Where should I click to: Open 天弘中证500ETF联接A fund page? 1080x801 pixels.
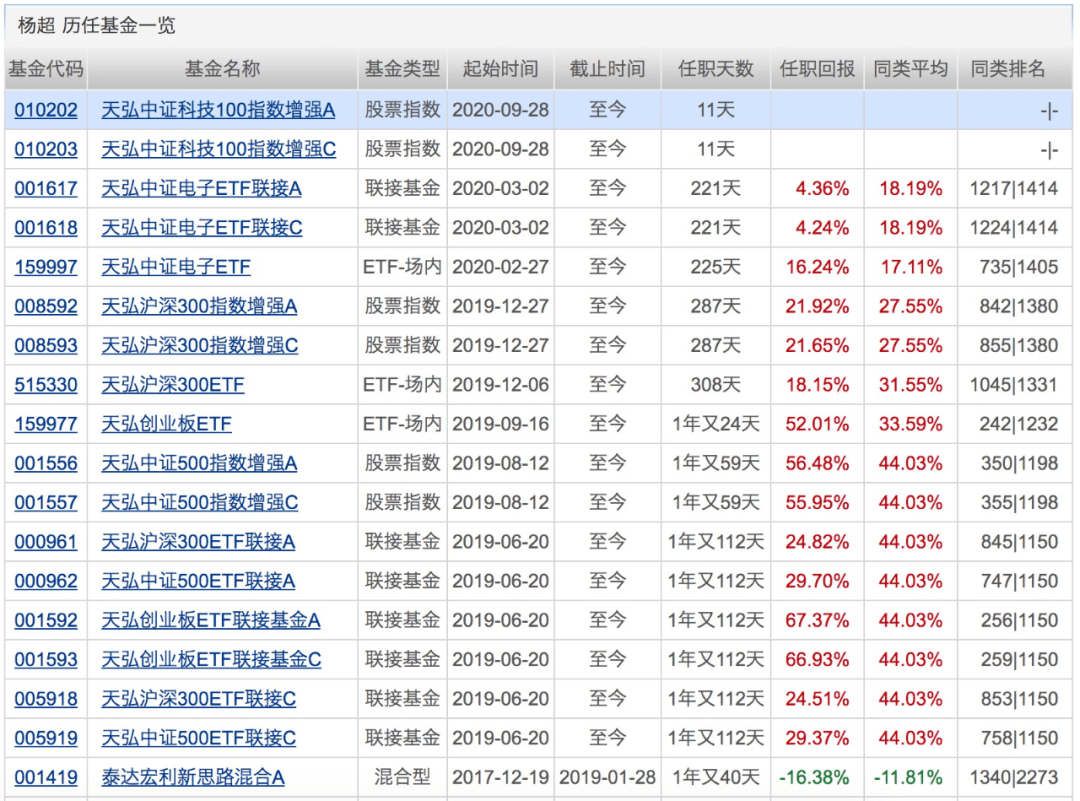[198, 581]
